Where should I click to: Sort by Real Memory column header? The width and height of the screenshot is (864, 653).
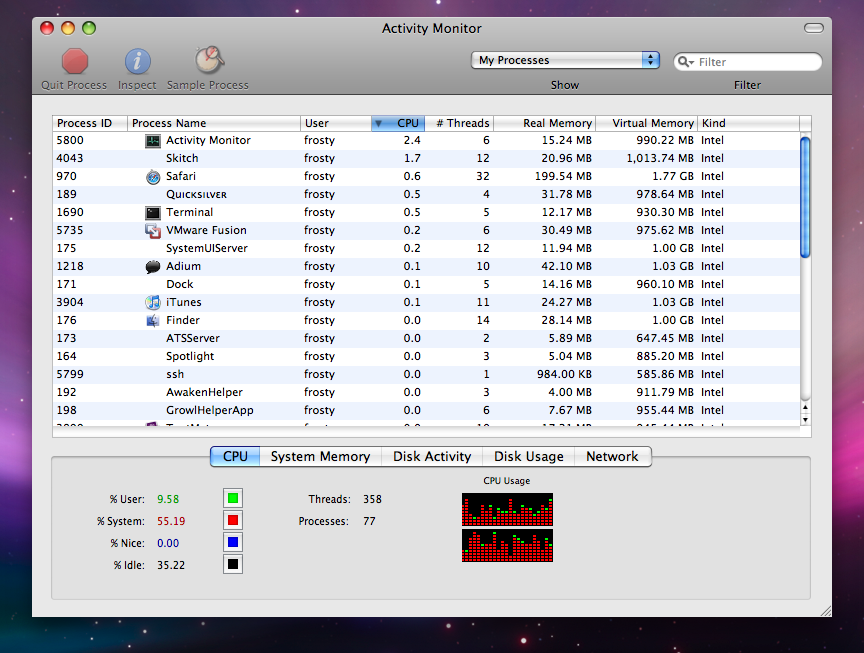(x=545, y=123)
